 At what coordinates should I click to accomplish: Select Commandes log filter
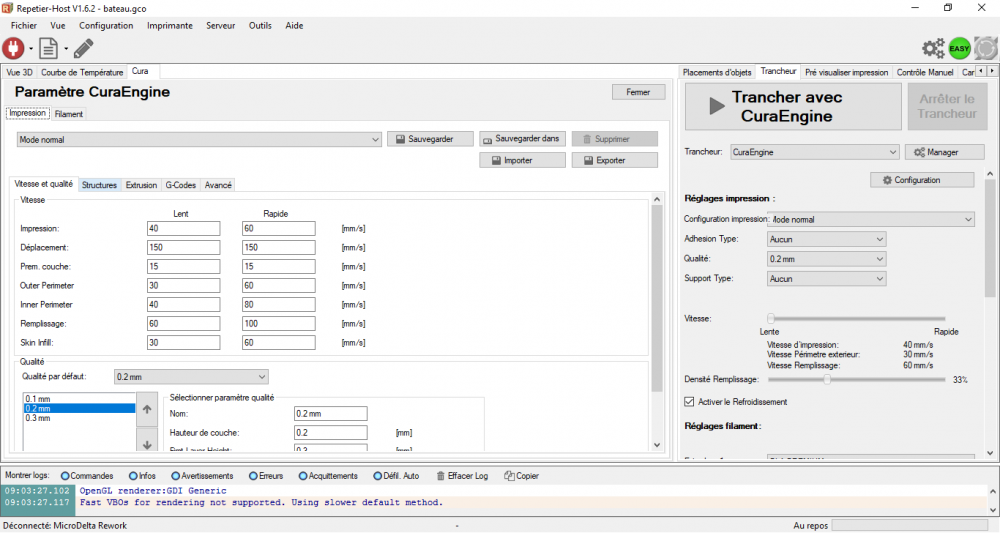(x=87, y=476)
